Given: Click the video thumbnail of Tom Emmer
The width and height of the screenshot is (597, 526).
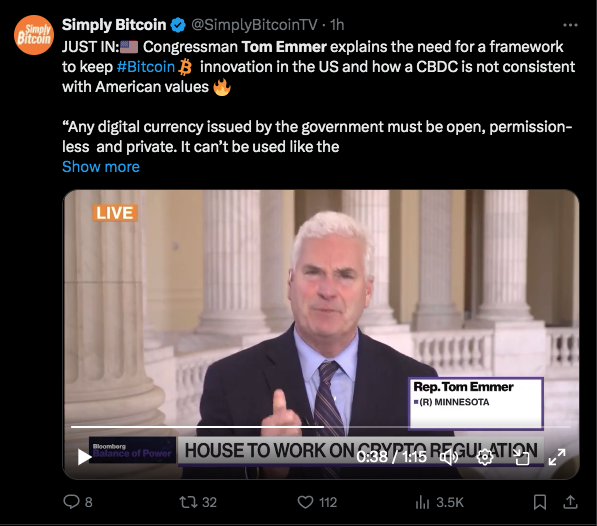Looking at the screenshot, I should pos(321,312).
